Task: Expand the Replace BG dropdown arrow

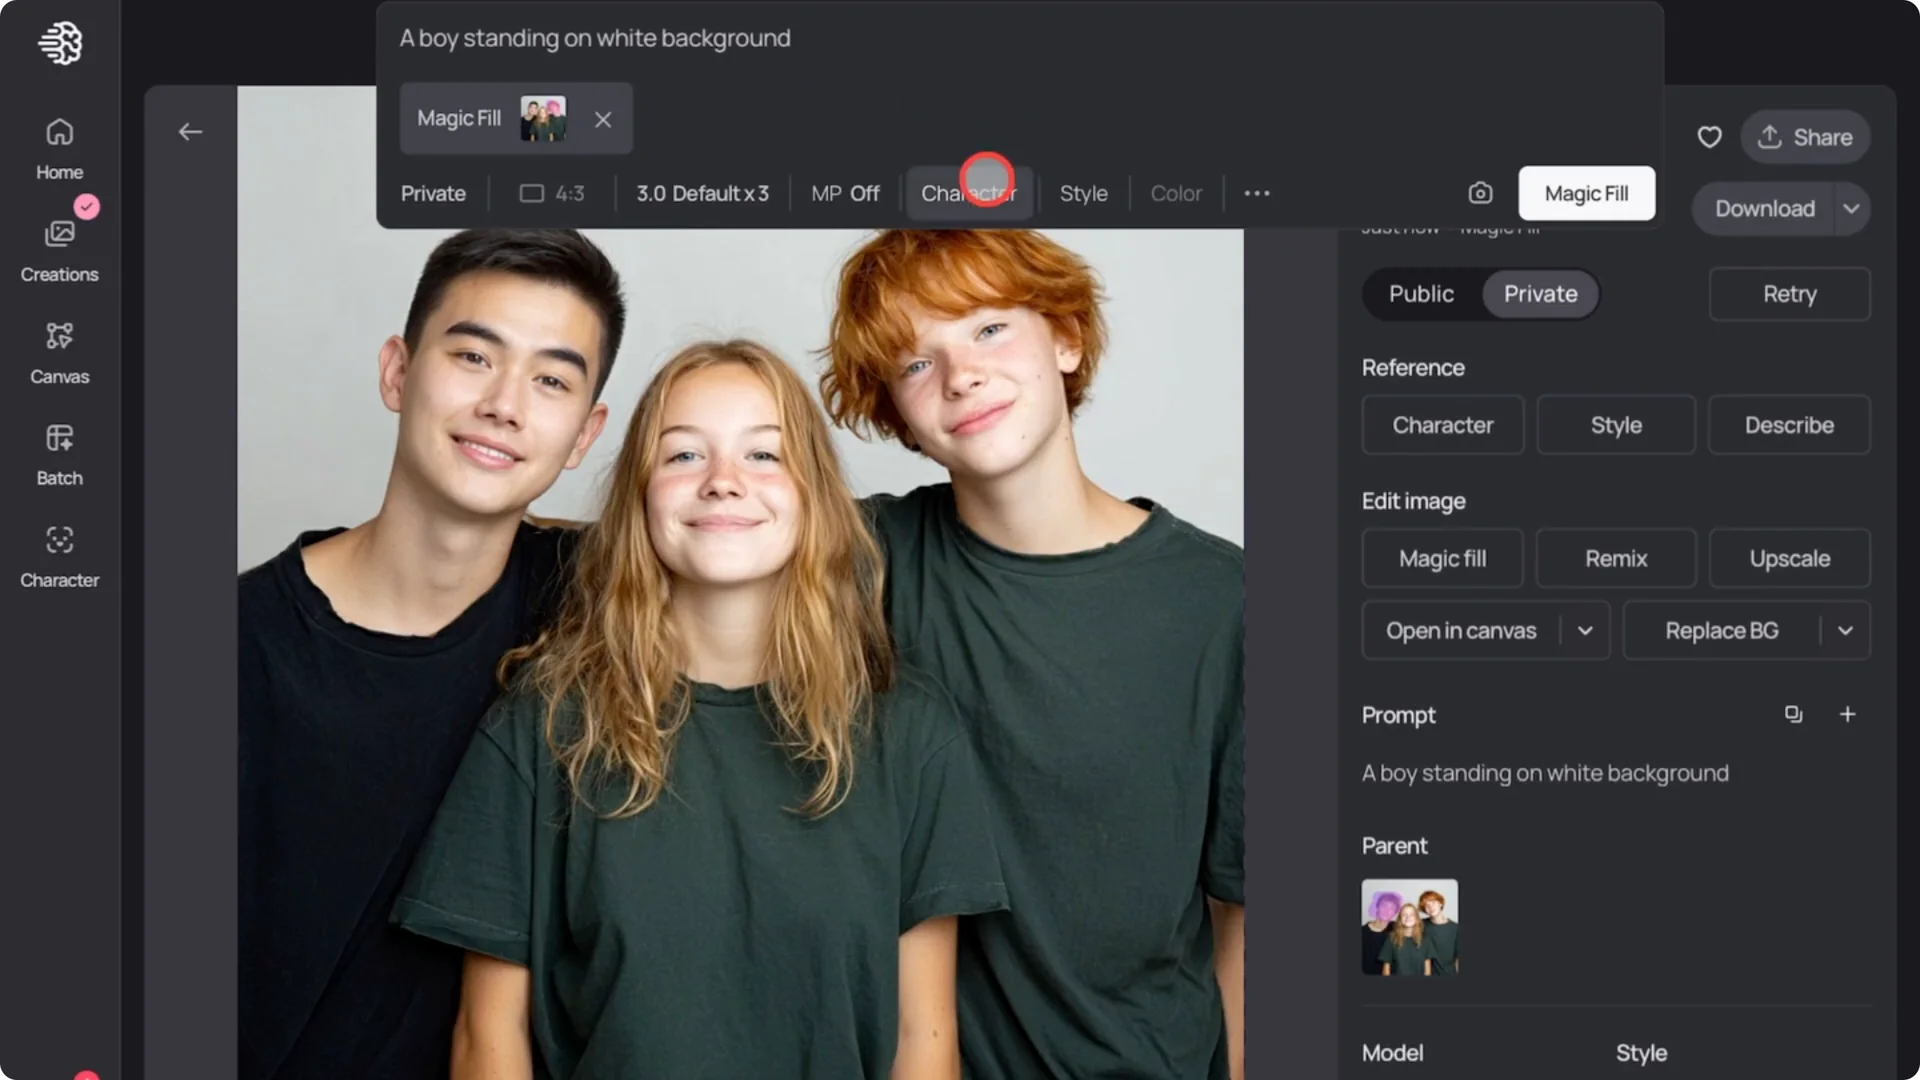Action: 1847,630
